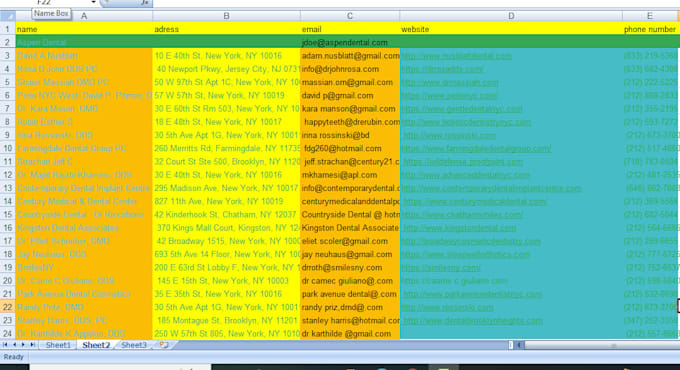Click the 'name' header cell
This screenshot has height=370, width=680.
tap(84, 29)
